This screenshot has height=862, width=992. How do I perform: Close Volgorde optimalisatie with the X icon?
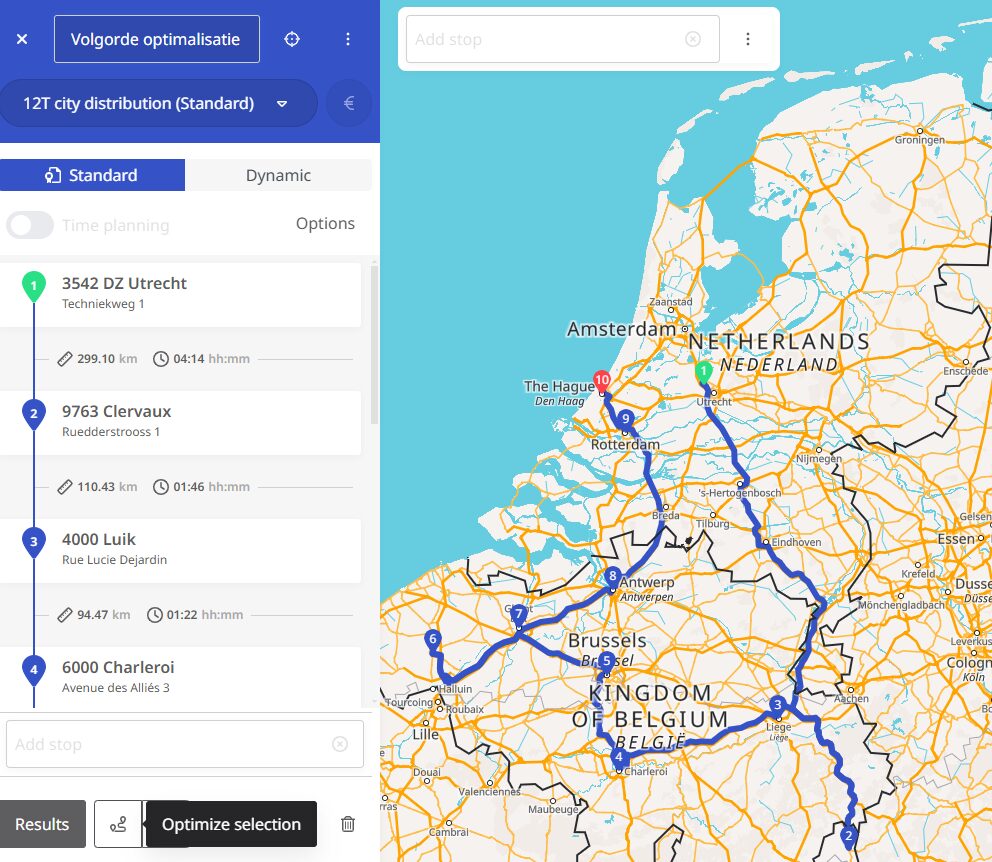coord(23,39)
